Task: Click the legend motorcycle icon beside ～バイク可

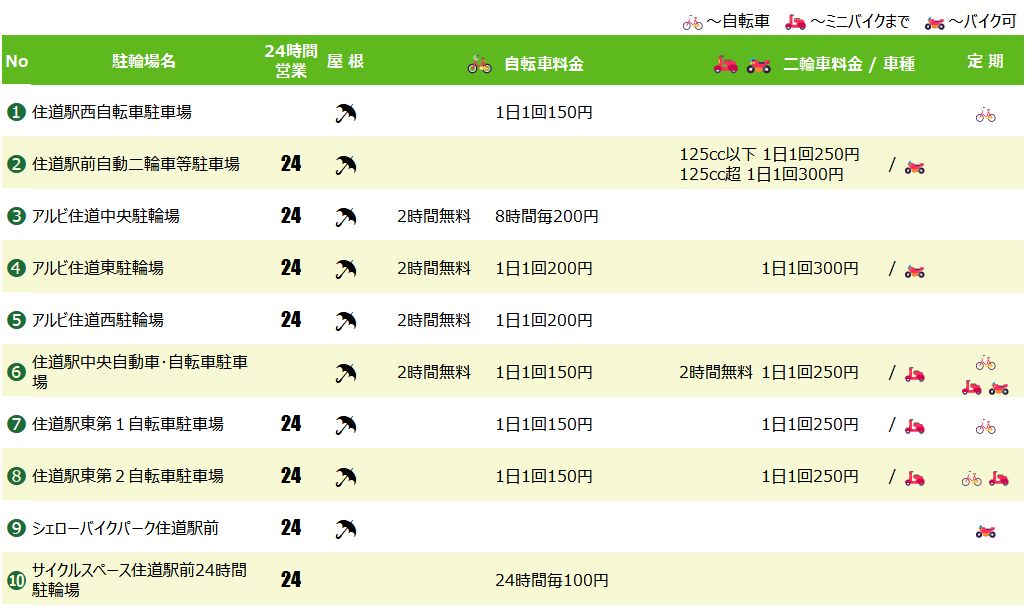Action: point(934,24)
